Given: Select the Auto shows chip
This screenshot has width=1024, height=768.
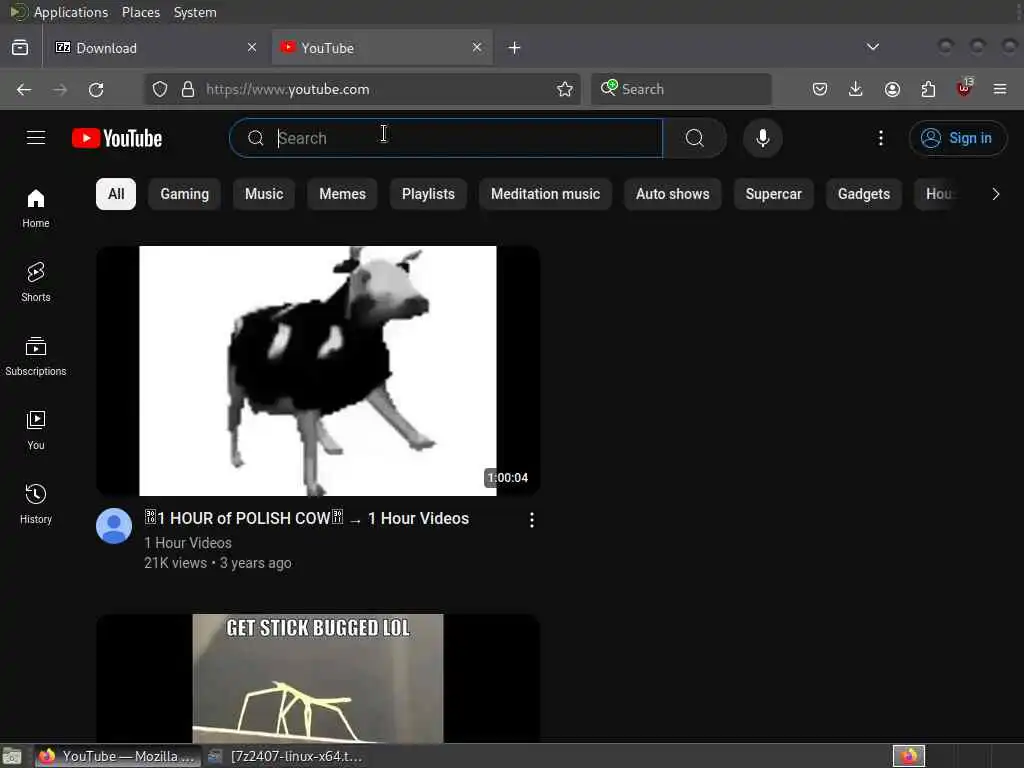Looking at the screenshot, I should coord(673,194).
